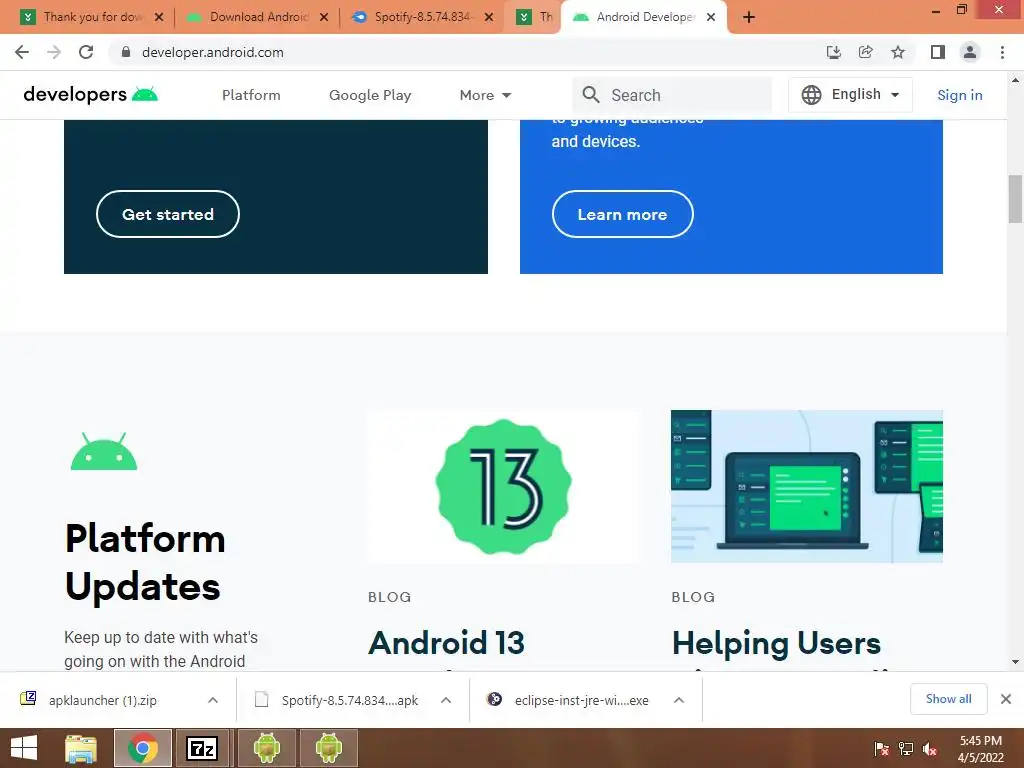Close the downloads bar

click(1006, 699)
